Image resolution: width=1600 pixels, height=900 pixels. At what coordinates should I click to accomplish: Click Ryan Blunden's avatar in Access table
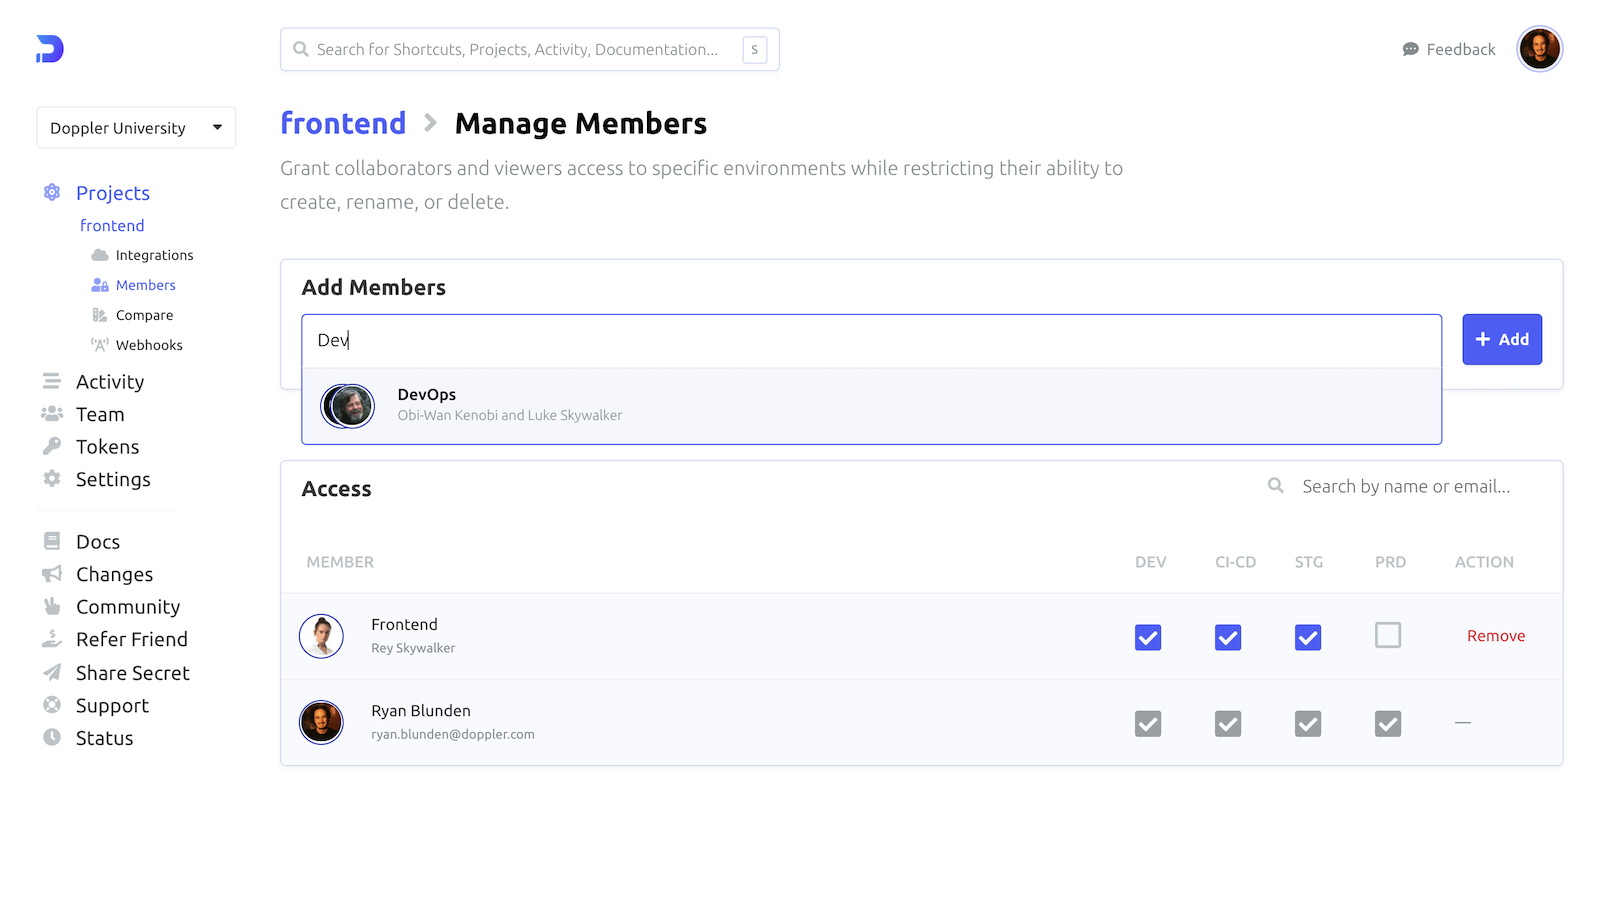[321, 722]
